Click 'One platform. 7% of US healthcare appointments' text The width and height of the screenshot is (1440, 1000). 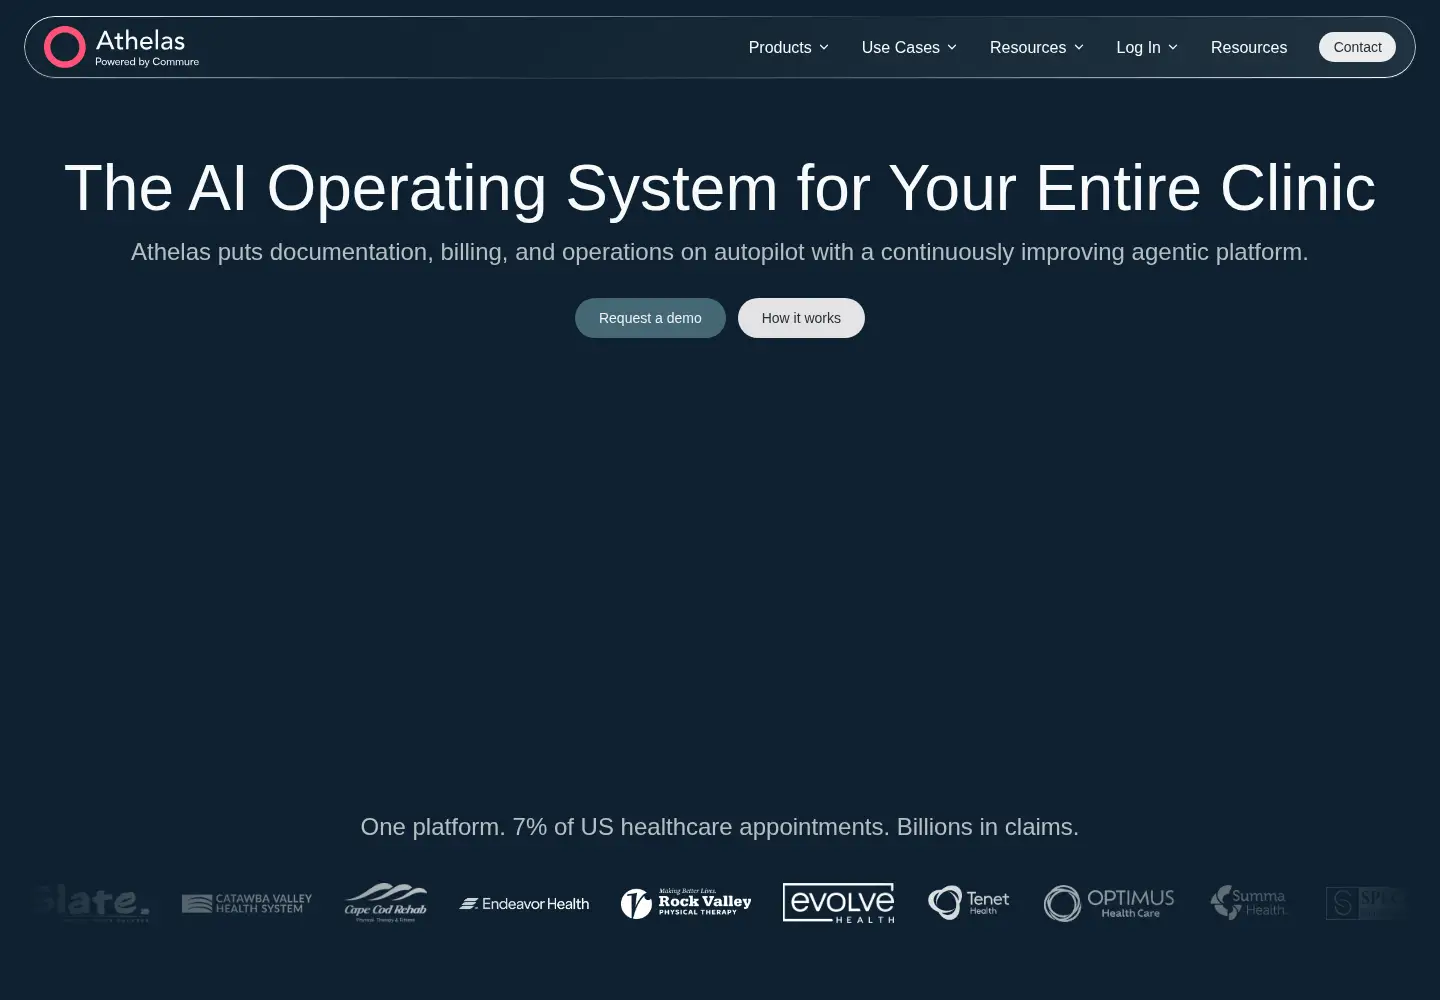pyautogui.click(x=720, y=827)
